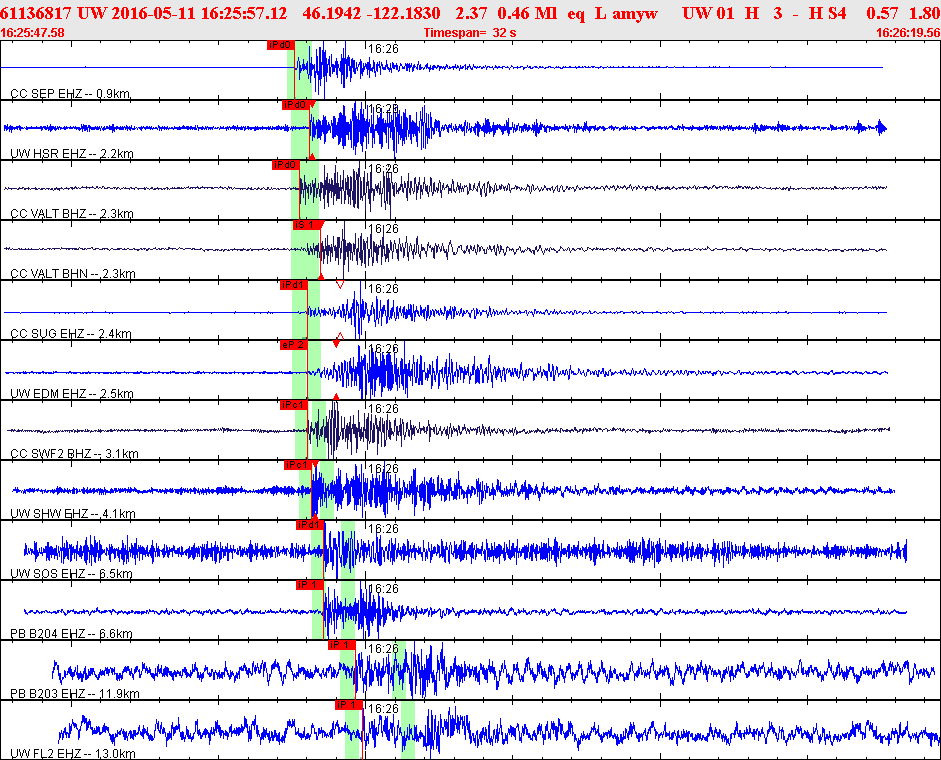Viewport: 941px width, 760px height.
Task: Click the 16:26 time mark on FL2 trace
Action: click(383, 708)
